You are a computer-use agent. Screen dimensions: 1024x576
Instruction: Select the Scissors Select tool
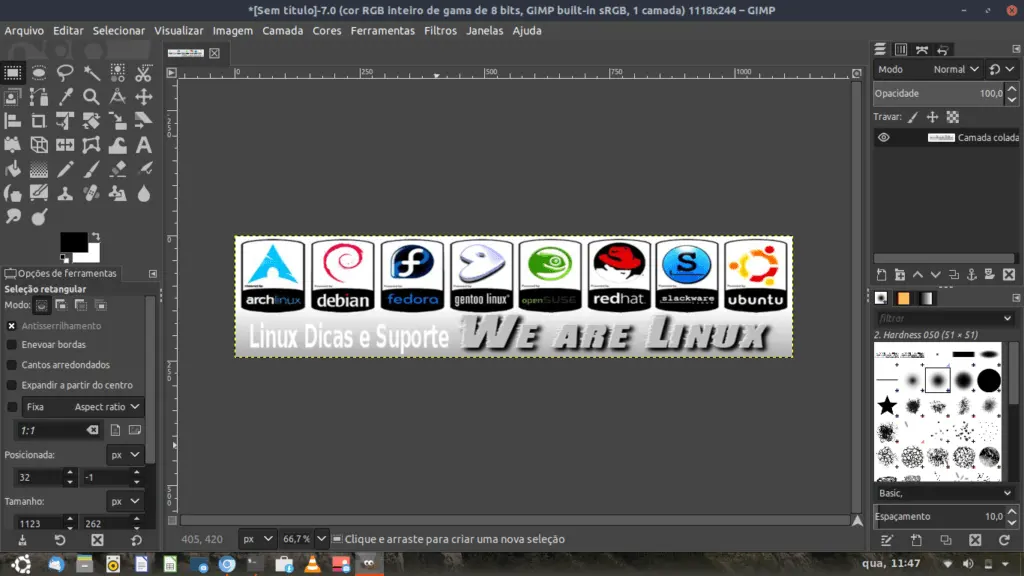pyautogui.click(x=144, y=72)
